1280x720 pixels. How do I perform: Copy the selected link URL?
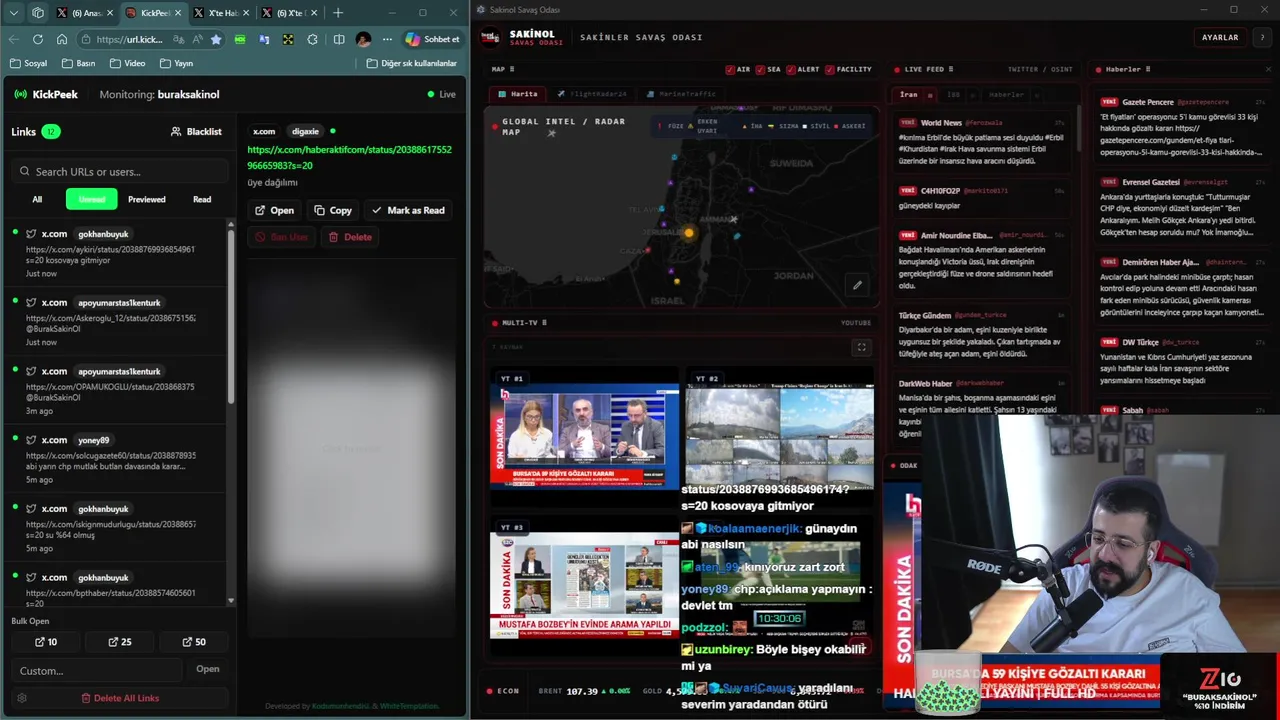(333, 210)
